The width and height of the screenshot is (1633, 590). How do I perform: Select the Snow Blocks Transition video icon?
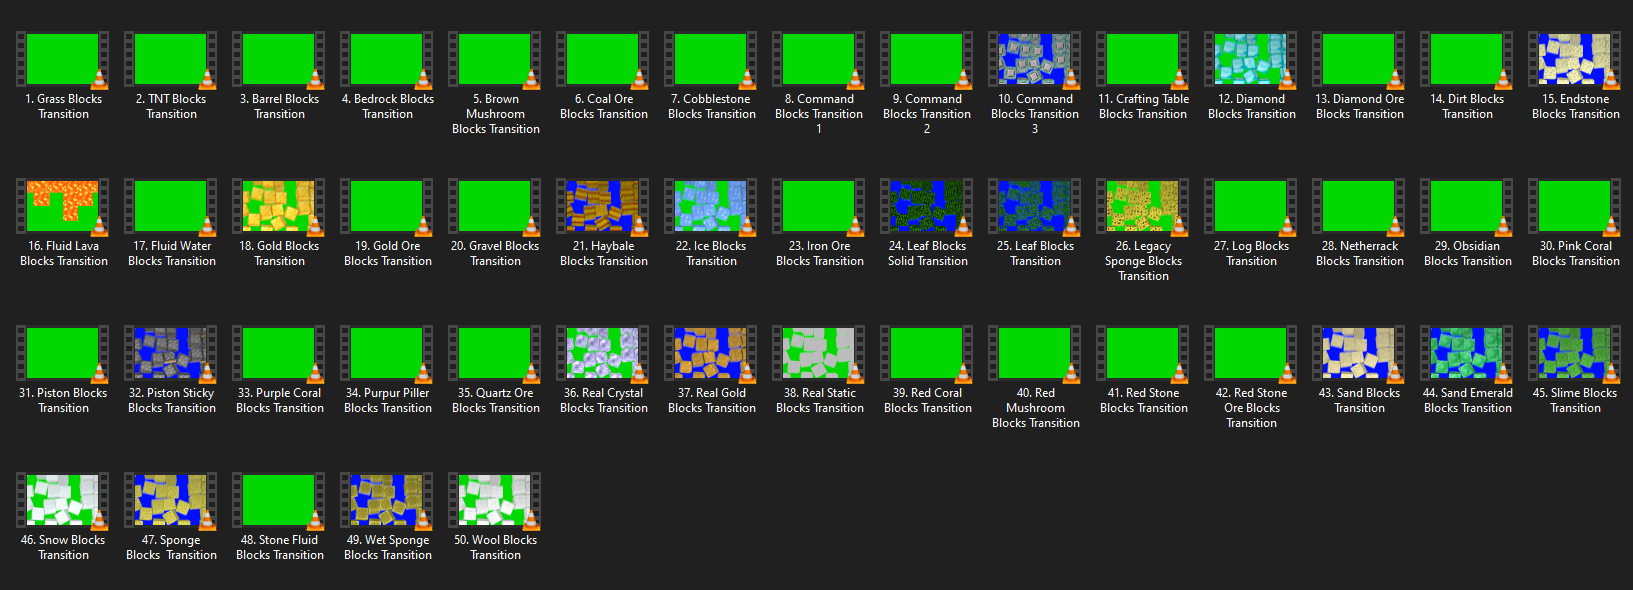click(62, 500)
